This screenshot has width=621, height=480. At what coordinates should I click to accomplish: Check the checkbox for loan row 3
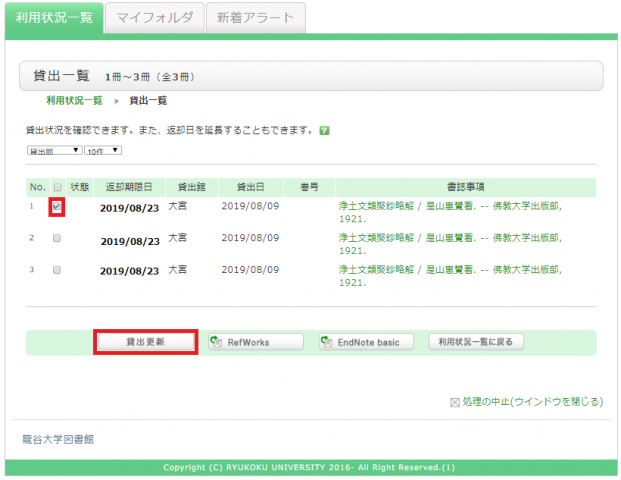pos(57,271)
